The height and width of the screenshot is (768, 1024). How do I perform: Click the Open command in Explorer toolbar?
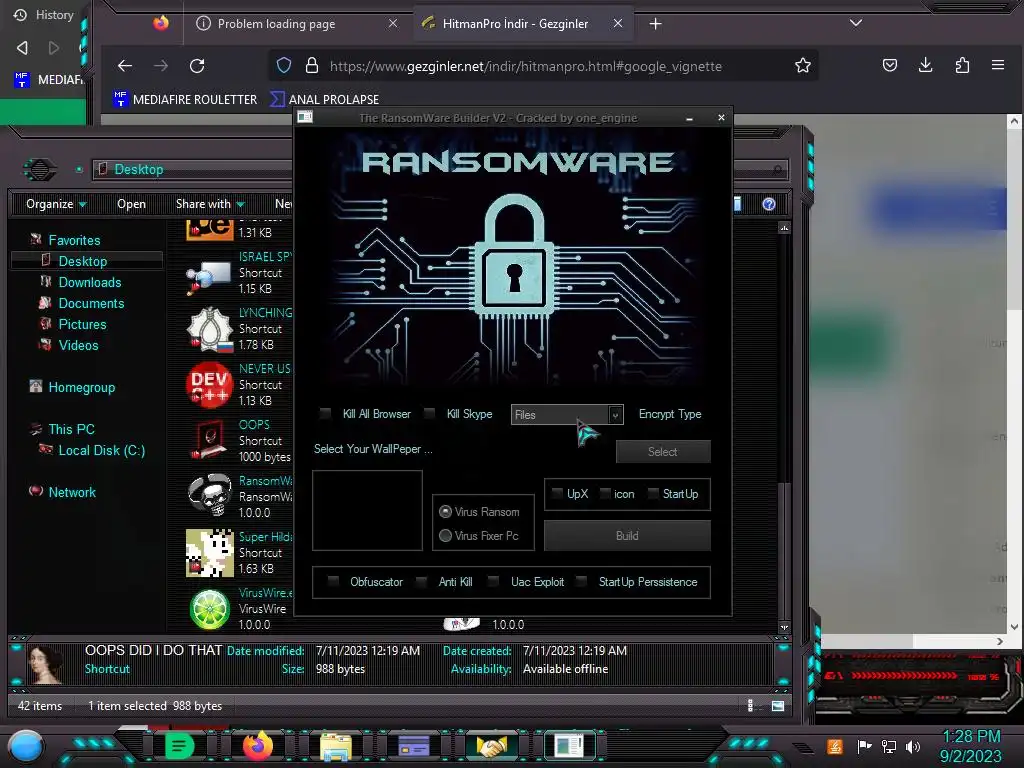(x=131, y=204)
